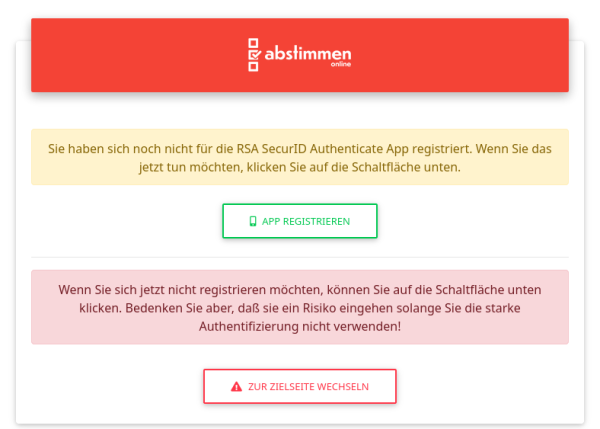The width and height of the screenshot is (600, 429).
Task: Click the small 'online' text under logo
Action: (341, 64)
